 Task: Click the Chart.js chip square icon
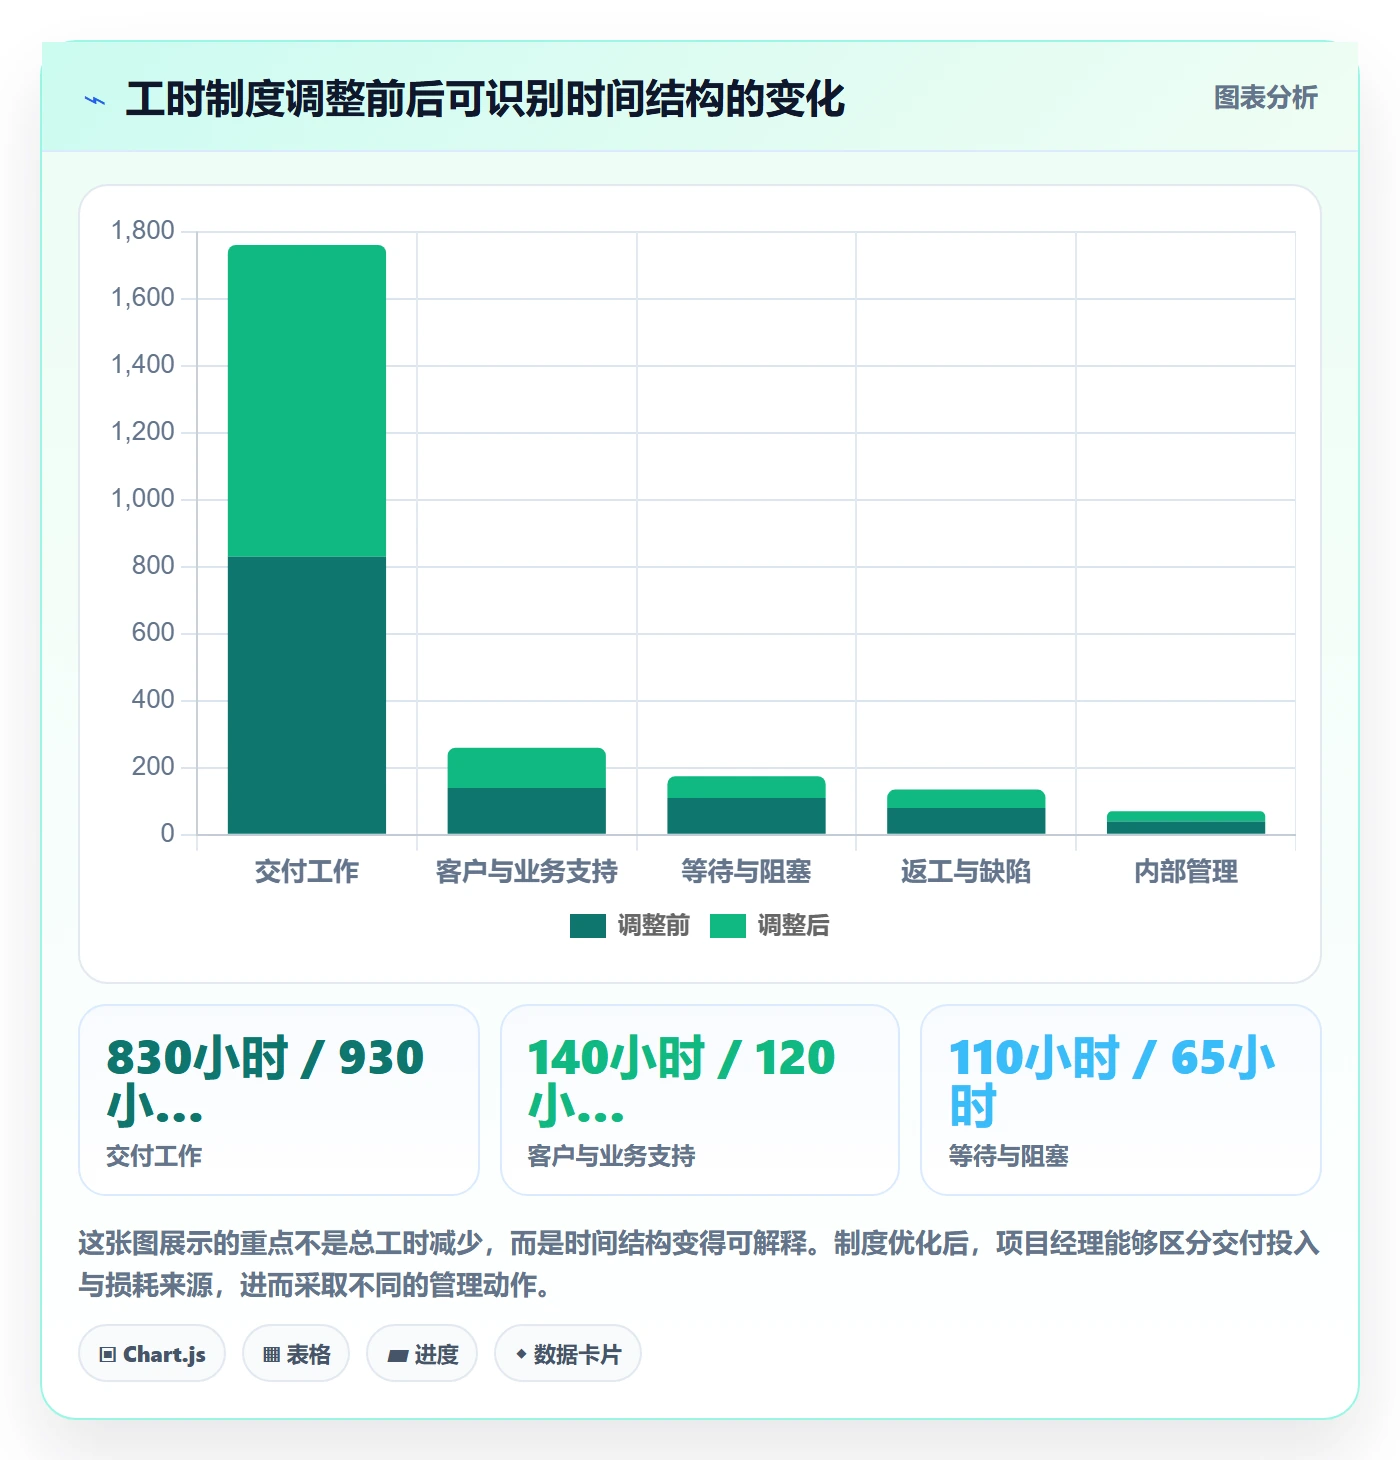(108, 1355)
